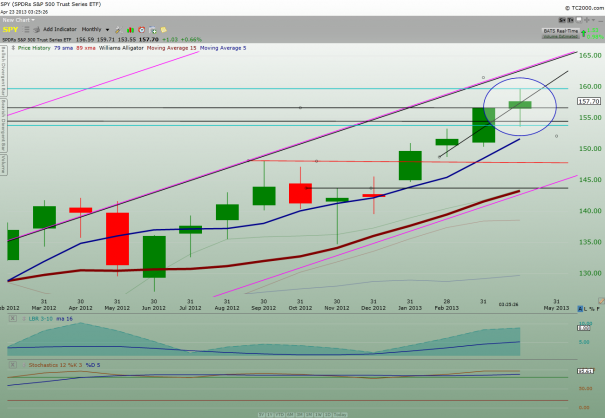605x418 pixels.
Task: Click the ma 16 label in the LBR pane
Action: pos(64,318)
